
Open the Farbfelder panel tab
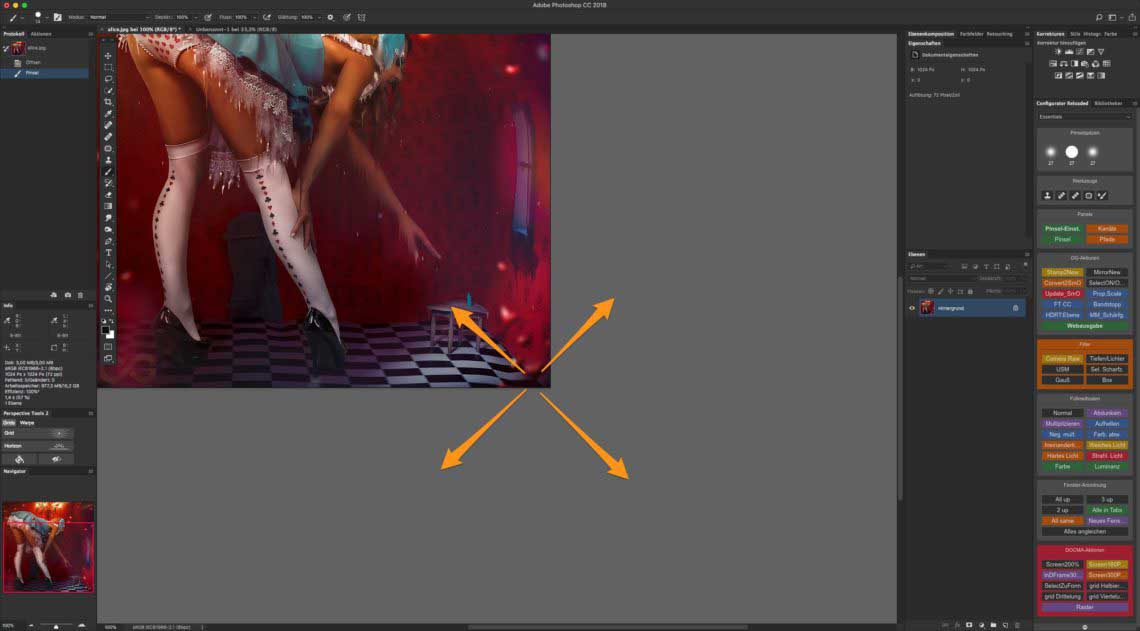971,33
